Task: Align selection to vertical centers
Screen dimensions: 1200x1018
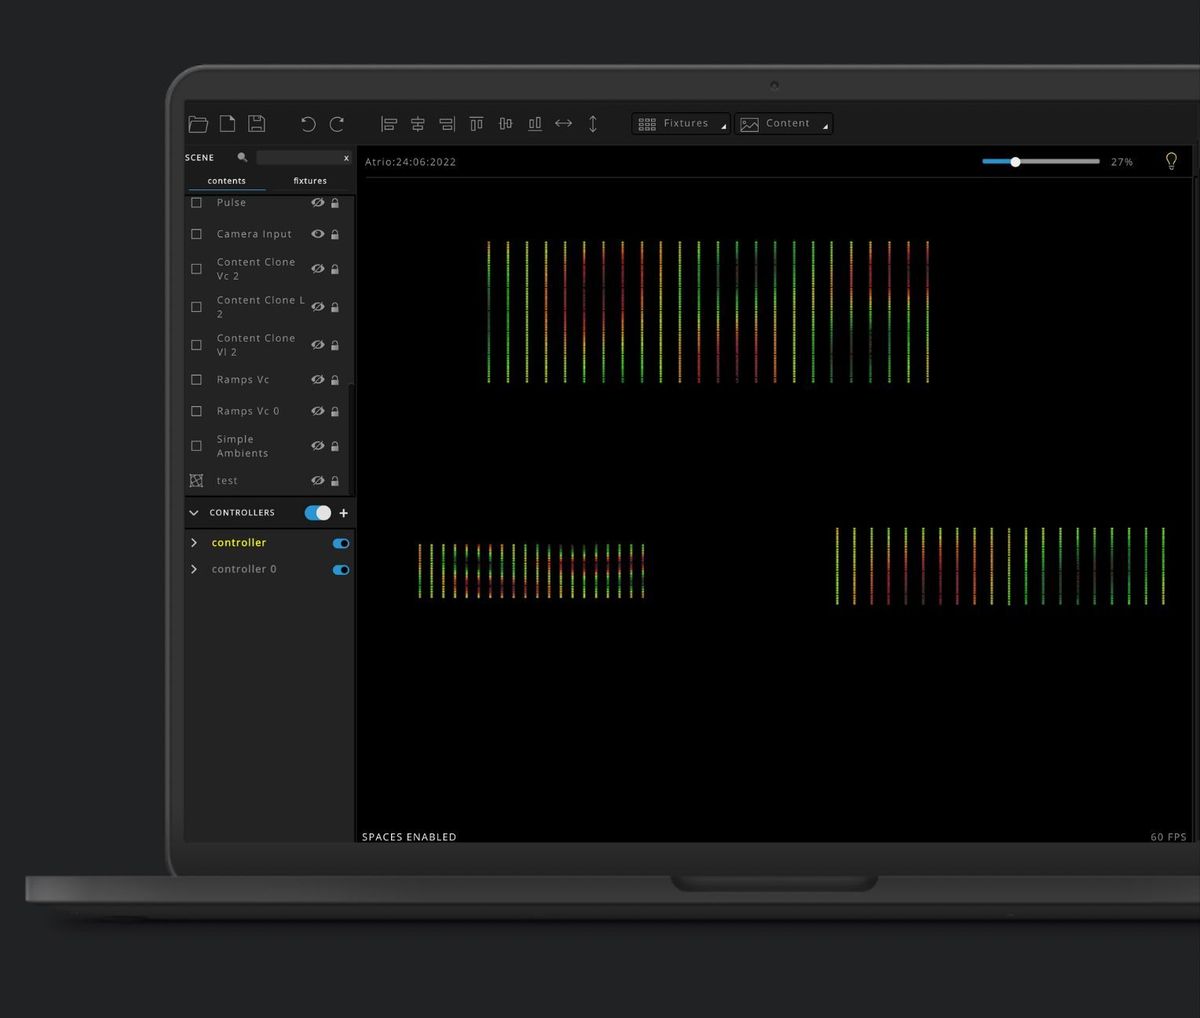Action: point(506,124)
